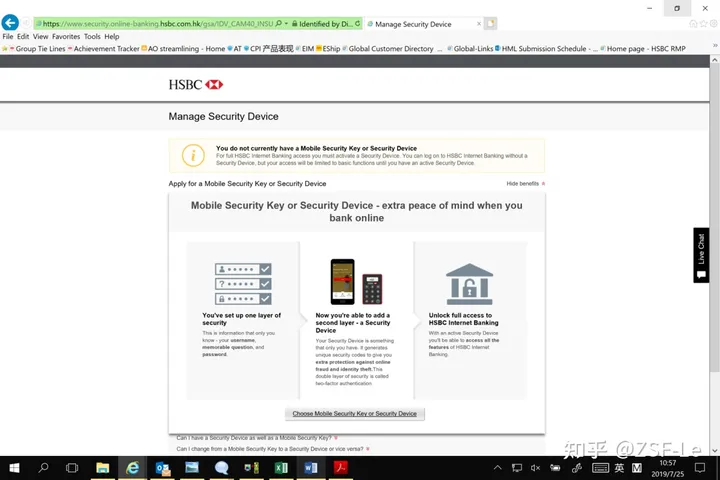
Task: Open the File menu
Action: pyautogui.click(x=8, y=36)
